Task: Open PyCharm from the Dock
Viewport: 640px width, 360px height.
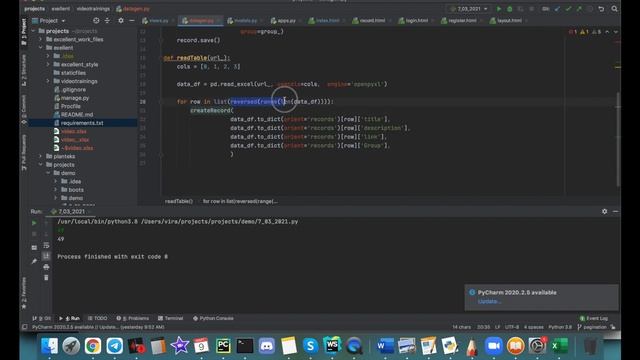Action: [223, 346]
